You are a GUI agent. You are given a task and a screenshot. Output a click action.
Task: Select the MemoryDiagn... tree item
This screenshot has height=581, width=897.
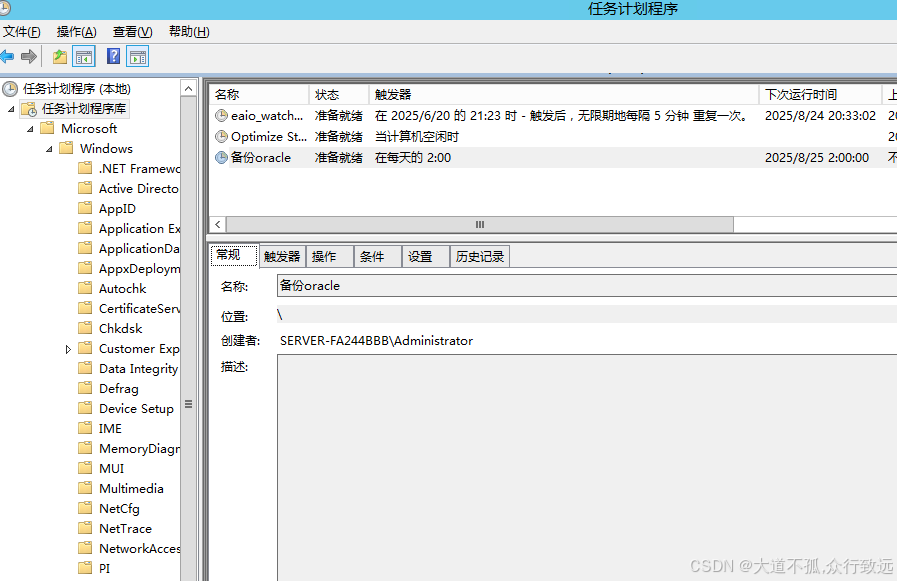[139, 449]
